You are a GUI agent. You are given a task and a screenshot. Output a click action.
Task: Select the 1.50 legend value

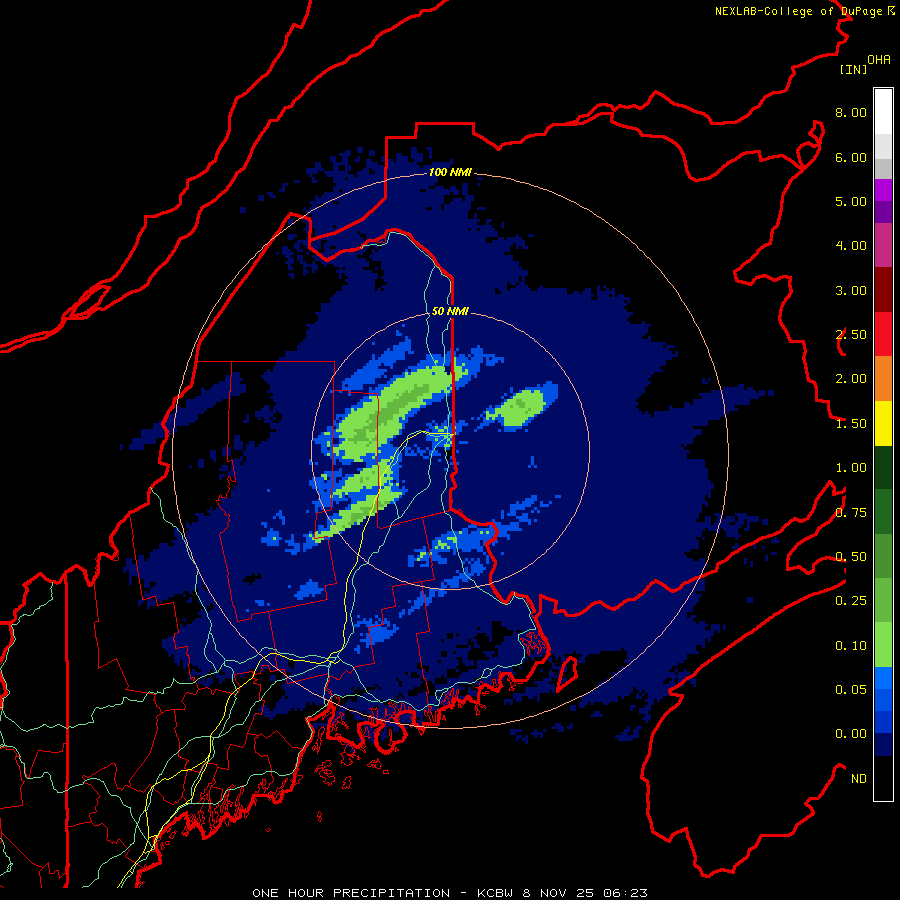click(851, 424)
